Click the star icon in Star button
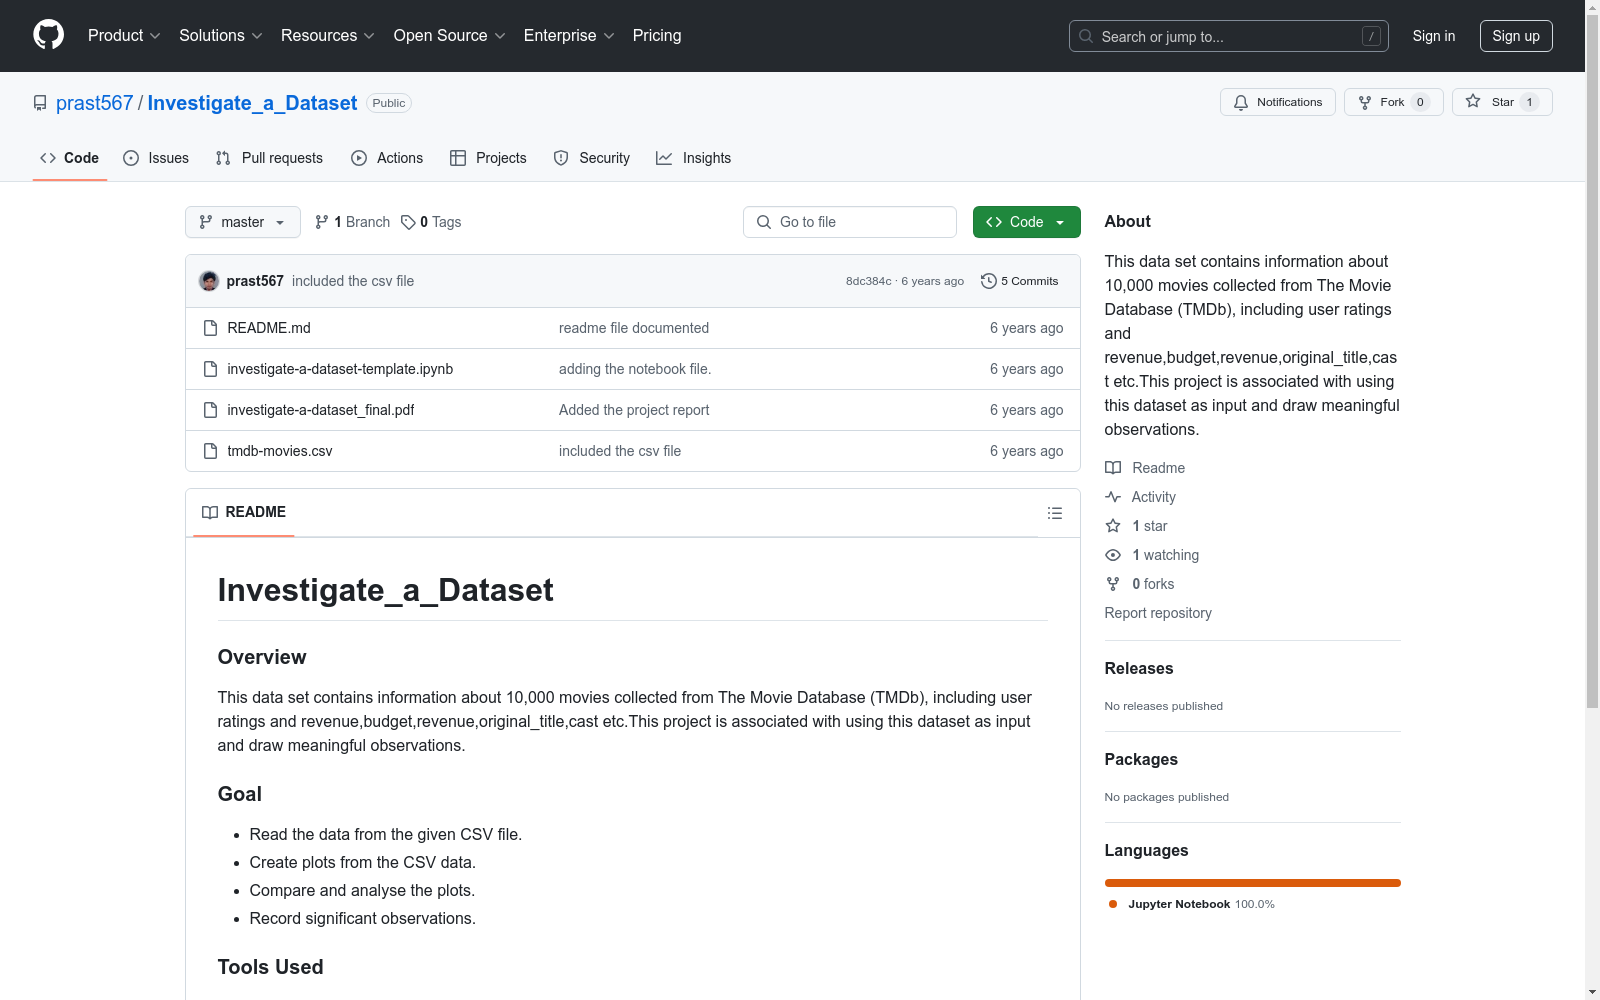This screenshot has width=1600, height=1000. [x=1473, y=101]
